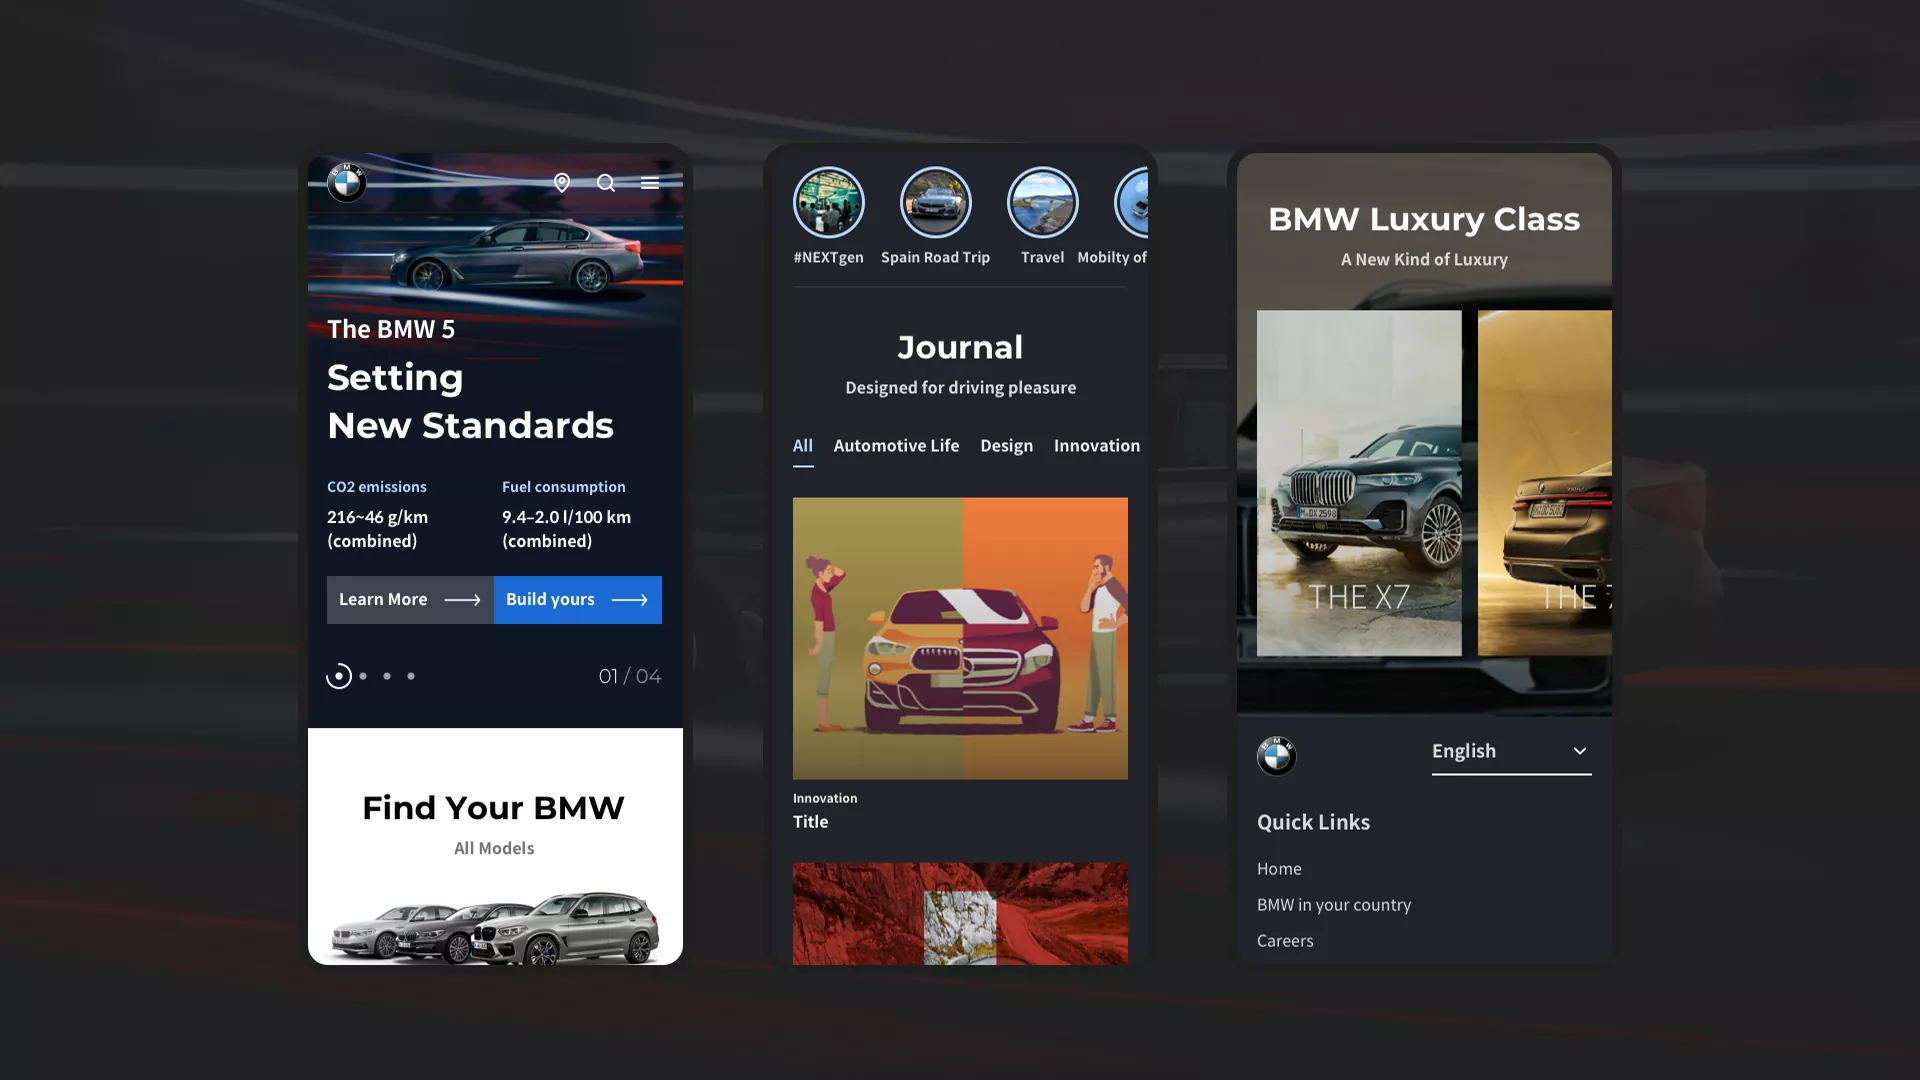Go to the second slide dot

point(363,676)
